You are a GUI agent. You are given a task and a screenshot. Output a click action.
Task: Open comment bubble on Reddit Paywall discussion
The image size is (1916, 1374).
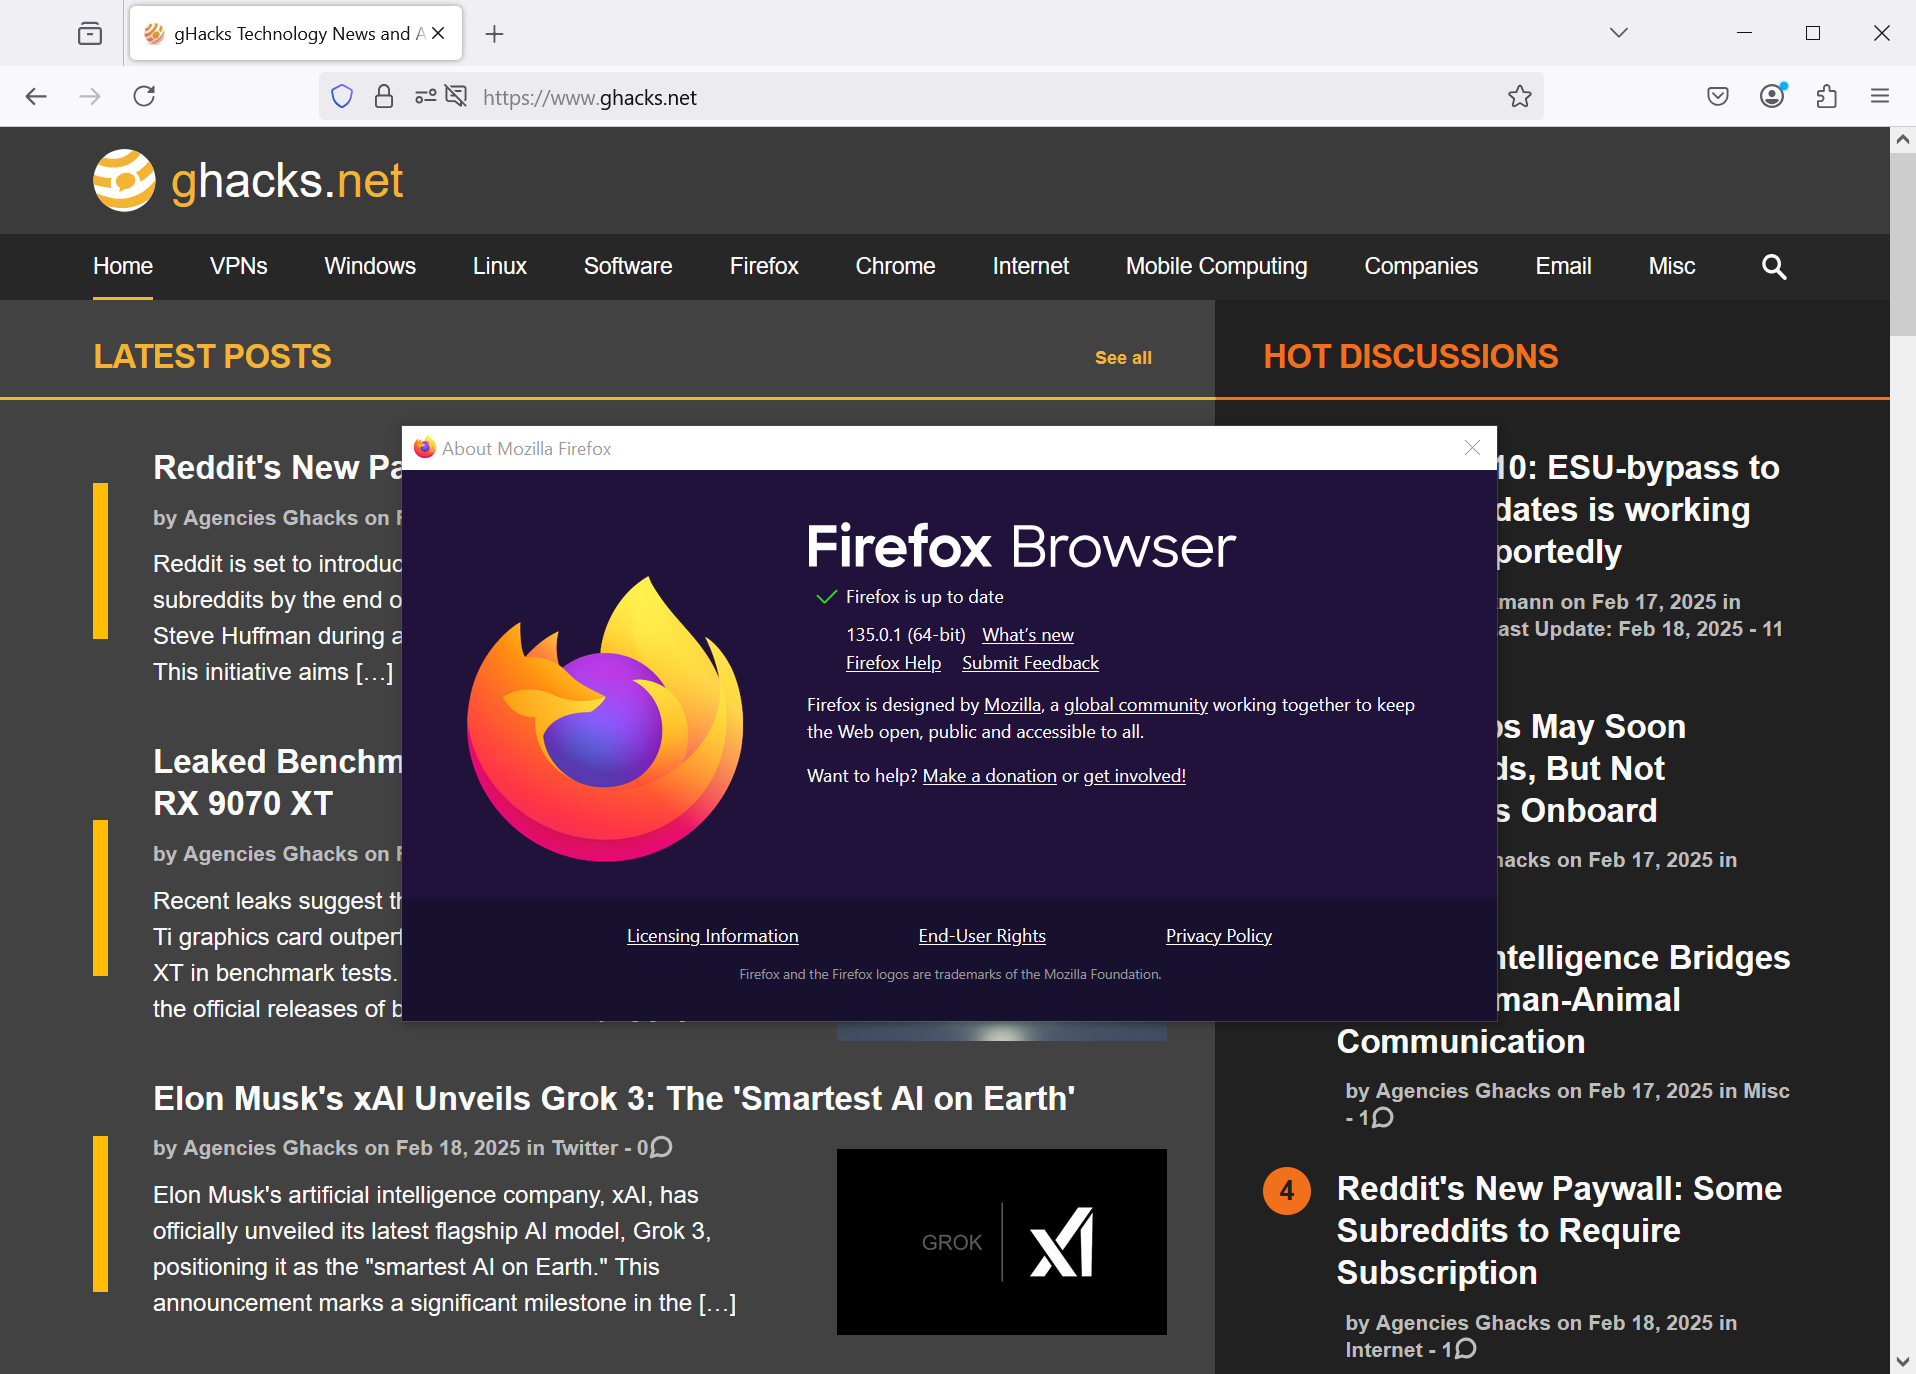(1465, 1349)
